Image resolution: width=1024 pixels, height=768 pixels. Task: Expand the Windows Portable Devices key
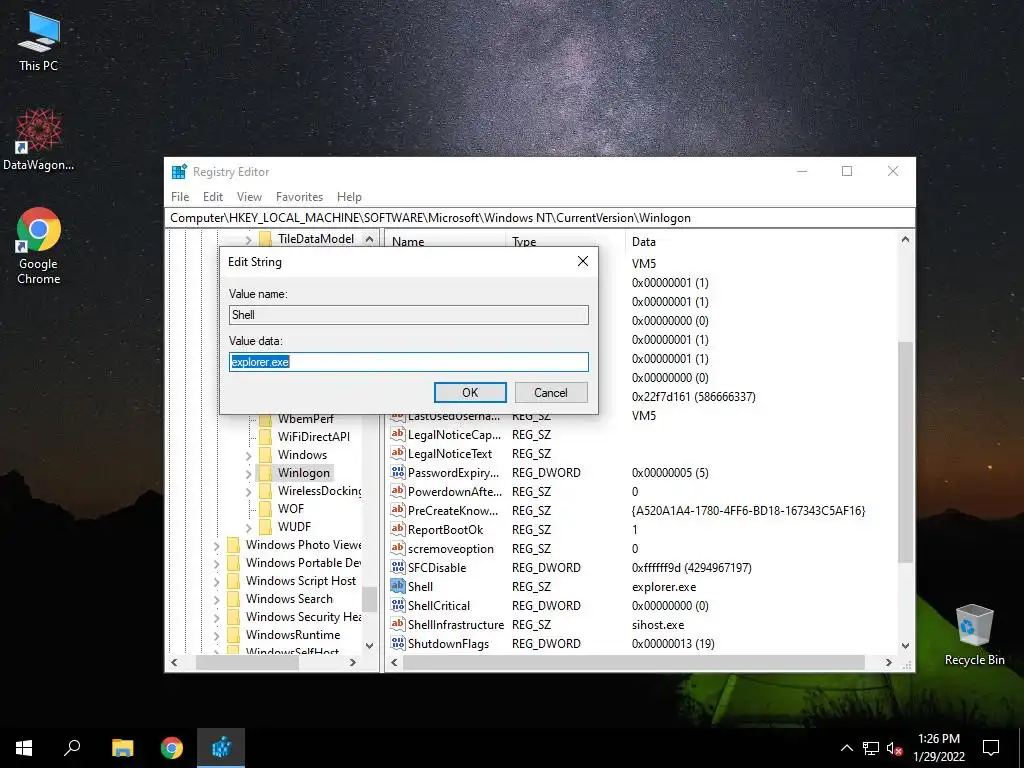(x=216, y=563)
